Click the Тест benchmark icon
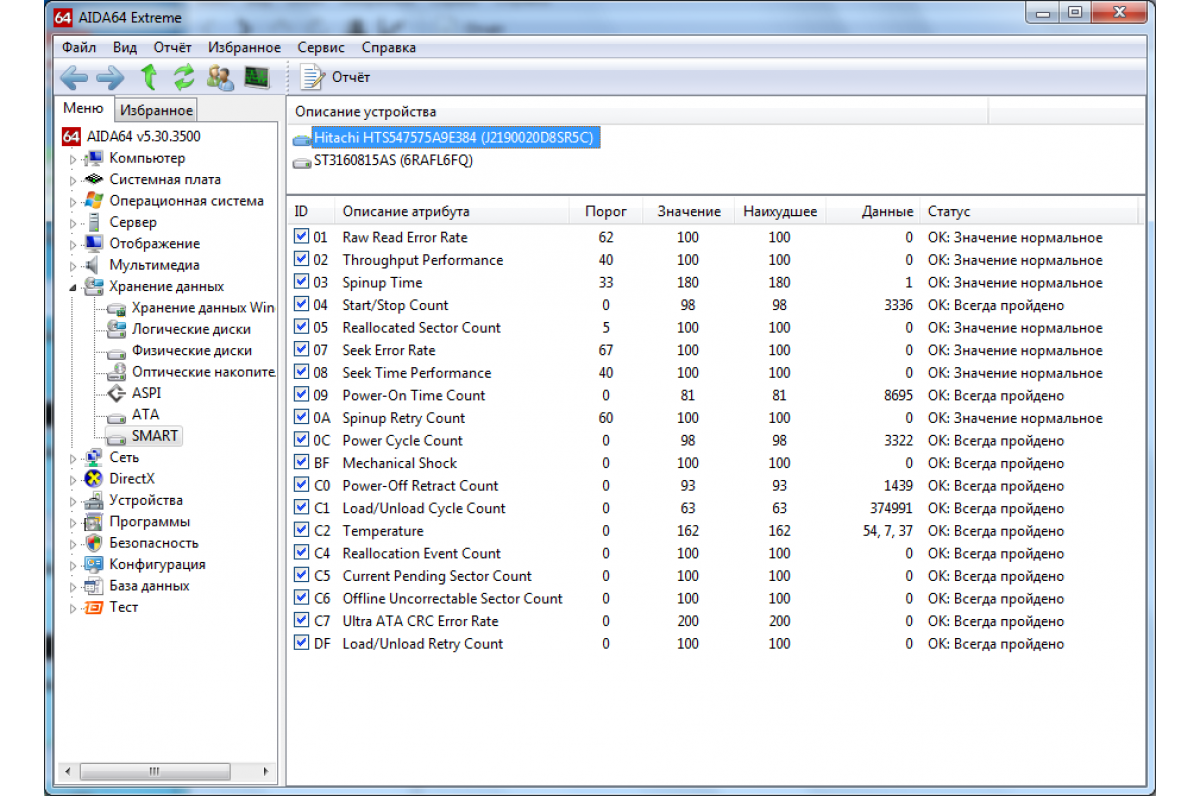 pyautogui.click(x=94, y=607)
